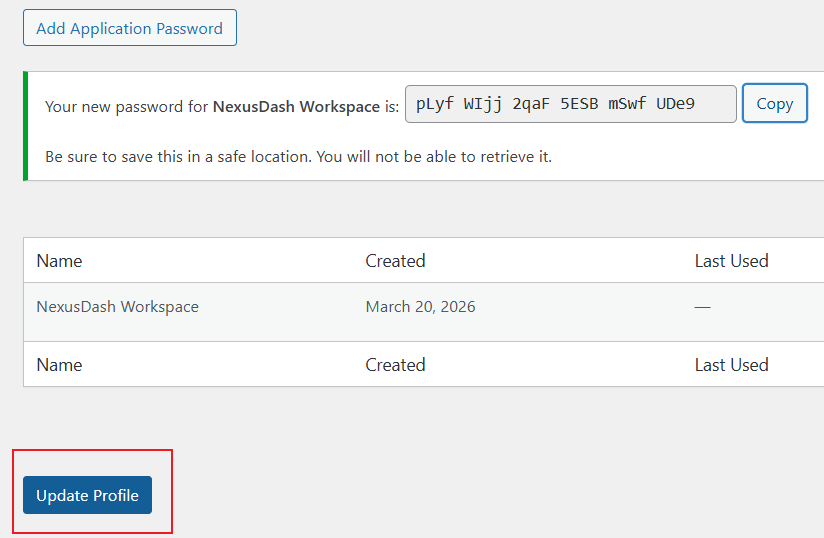This screenshot has width=824, height=538.
Task: Click the March 20, 2026 created date
Action: [x=420, y=307]
